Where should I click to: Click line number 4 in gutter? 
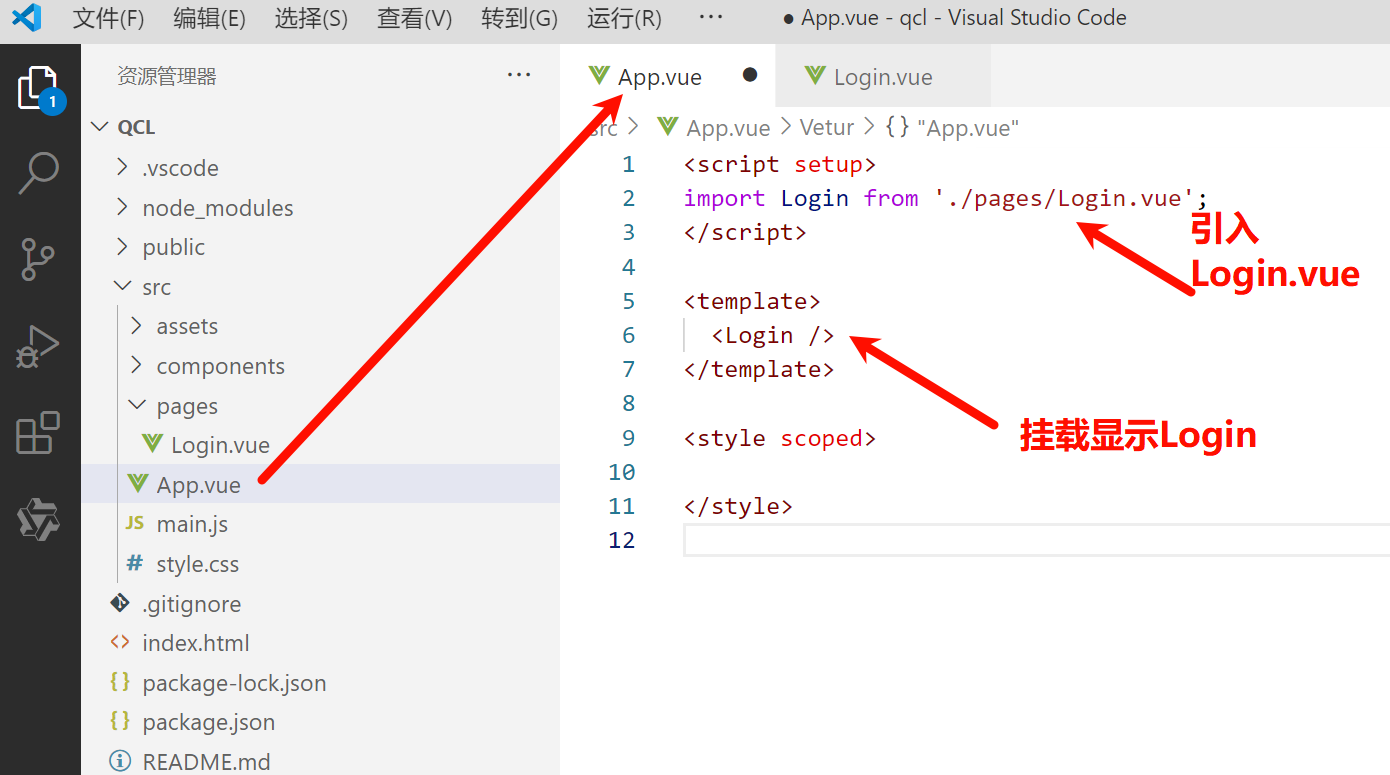[x=628, y=267]
